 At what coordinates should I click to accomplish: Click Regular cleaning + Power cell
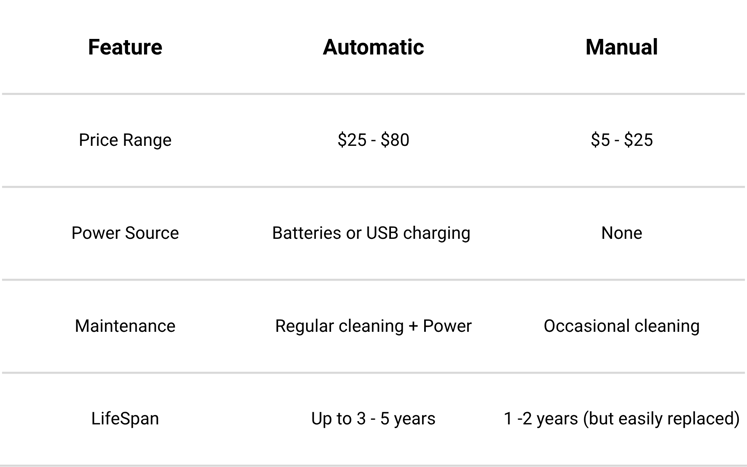click(373, 326)
